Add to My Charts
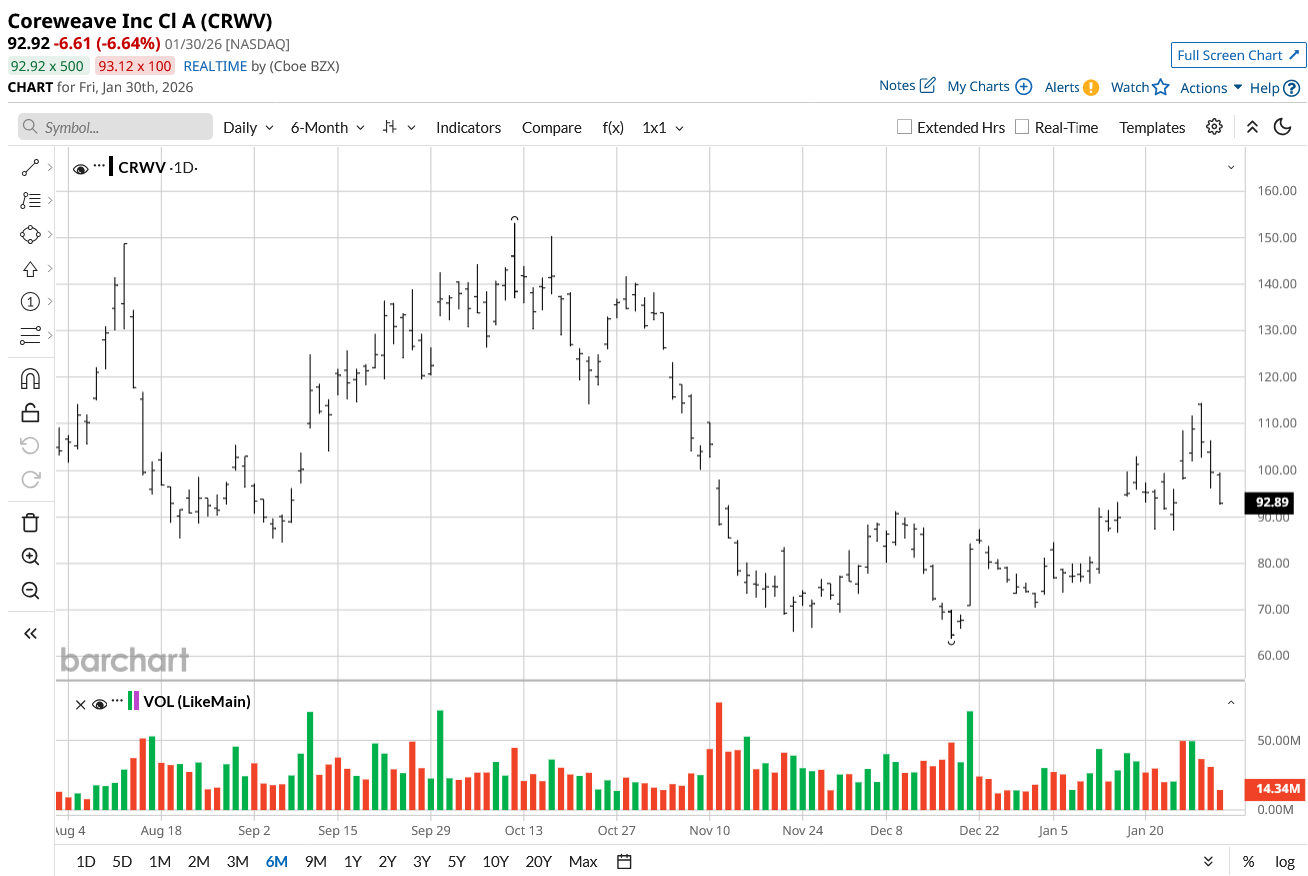 pos(989,87)
